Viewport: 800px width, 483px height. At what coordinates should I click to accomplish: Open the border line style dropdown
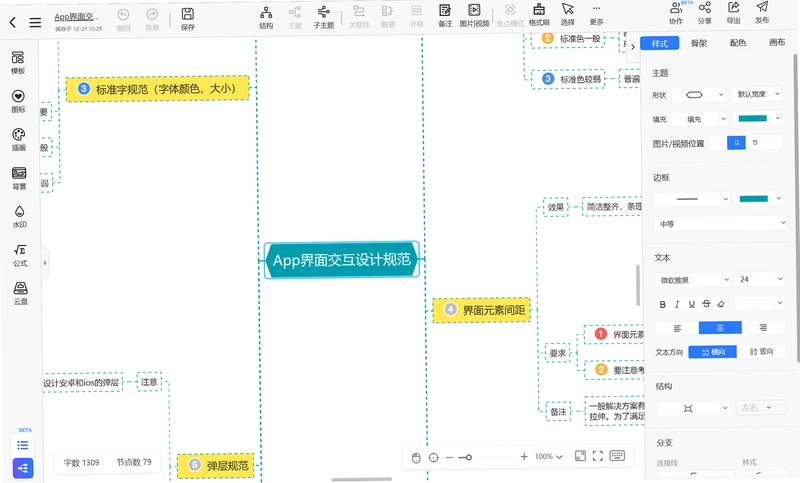coord(692,199)
